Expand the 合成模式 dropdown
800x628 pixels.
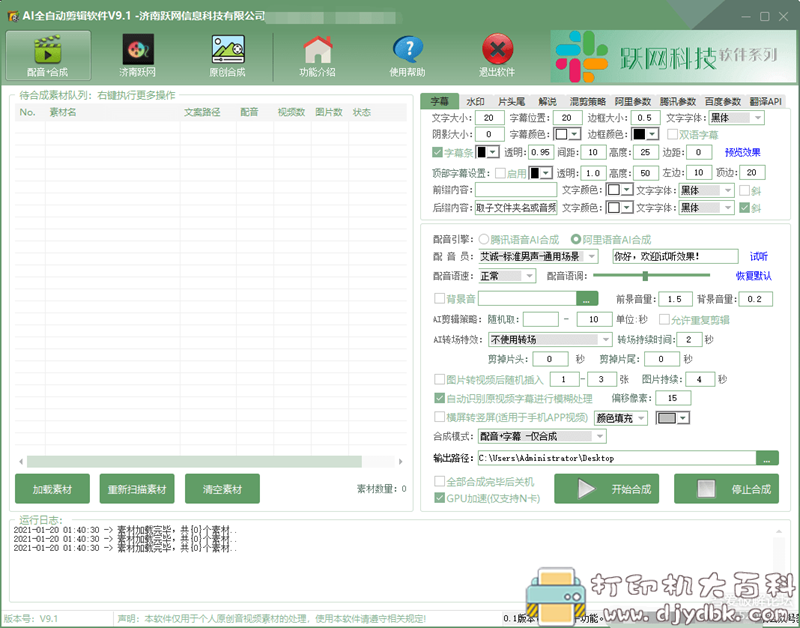click(542, 436)
